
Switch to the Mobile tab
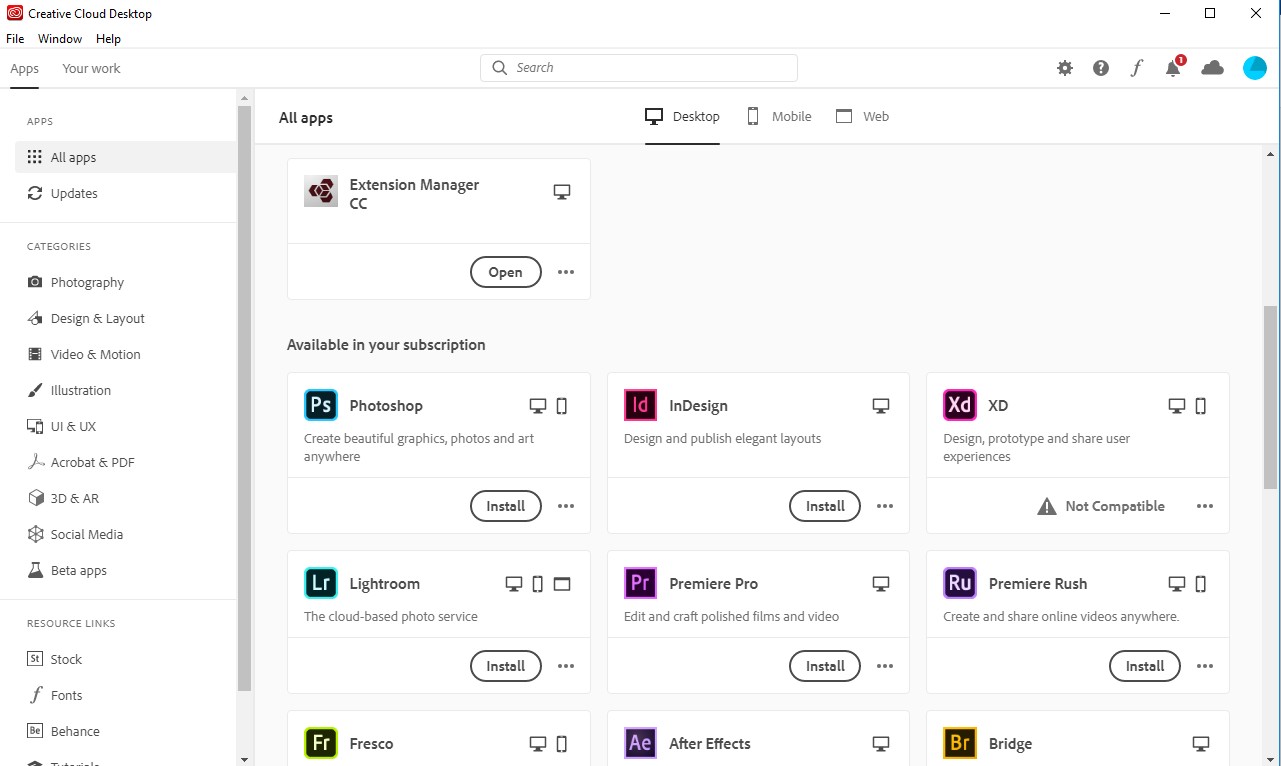(x=779, y=116)
